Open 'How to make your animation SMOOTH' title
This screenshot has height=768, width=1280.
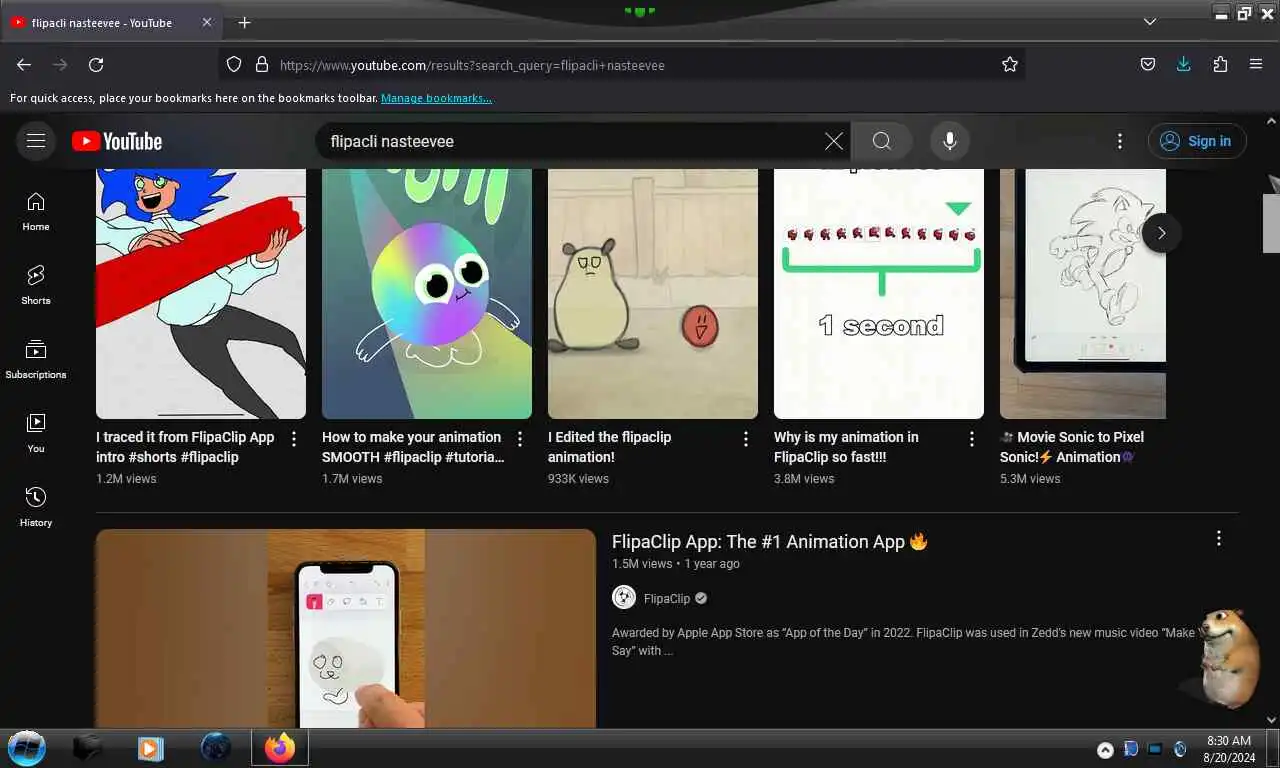[x=413, y=447]
